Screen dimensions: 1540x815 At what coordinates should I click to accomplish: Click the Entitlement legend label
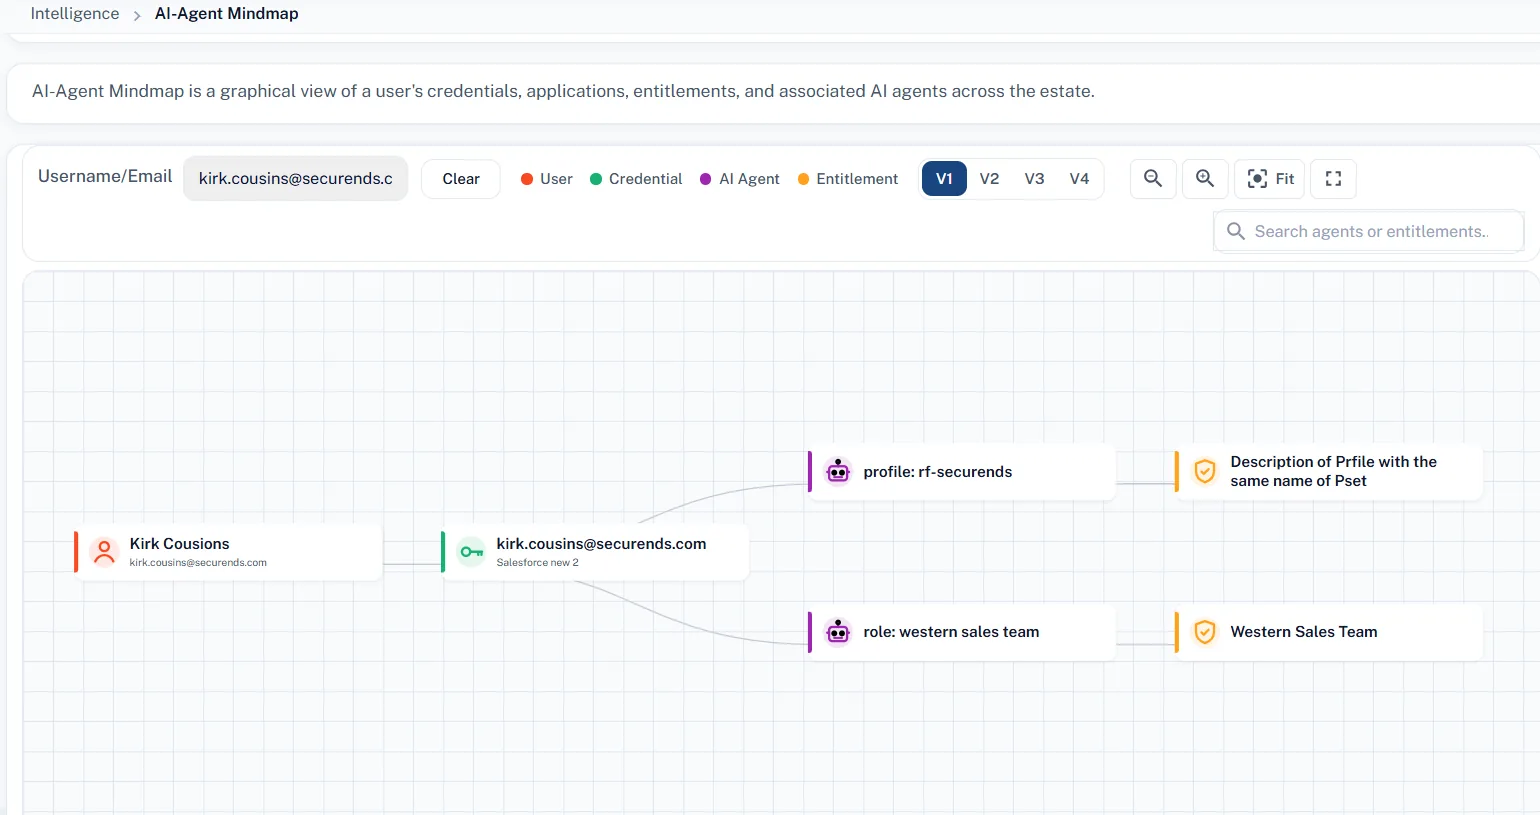tap(857, 179)
